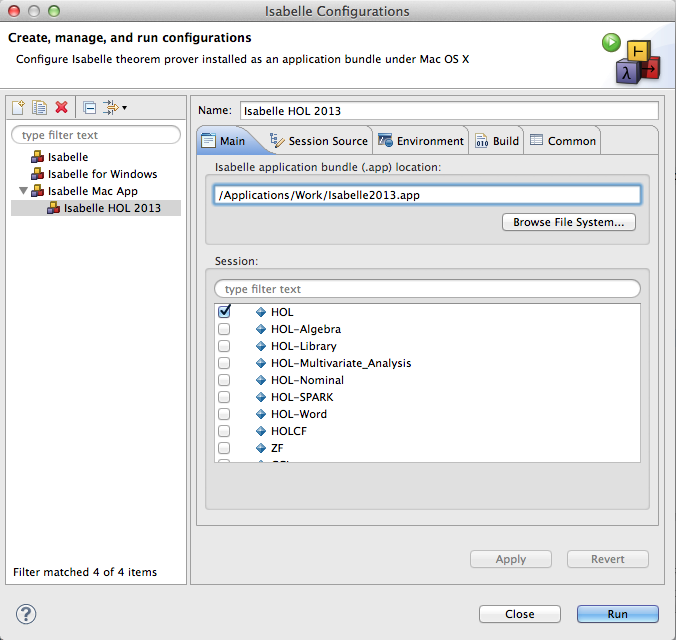676x640 pixels.
Task: Click the HOL-SPARK session label
Action: tap(302, 397)
